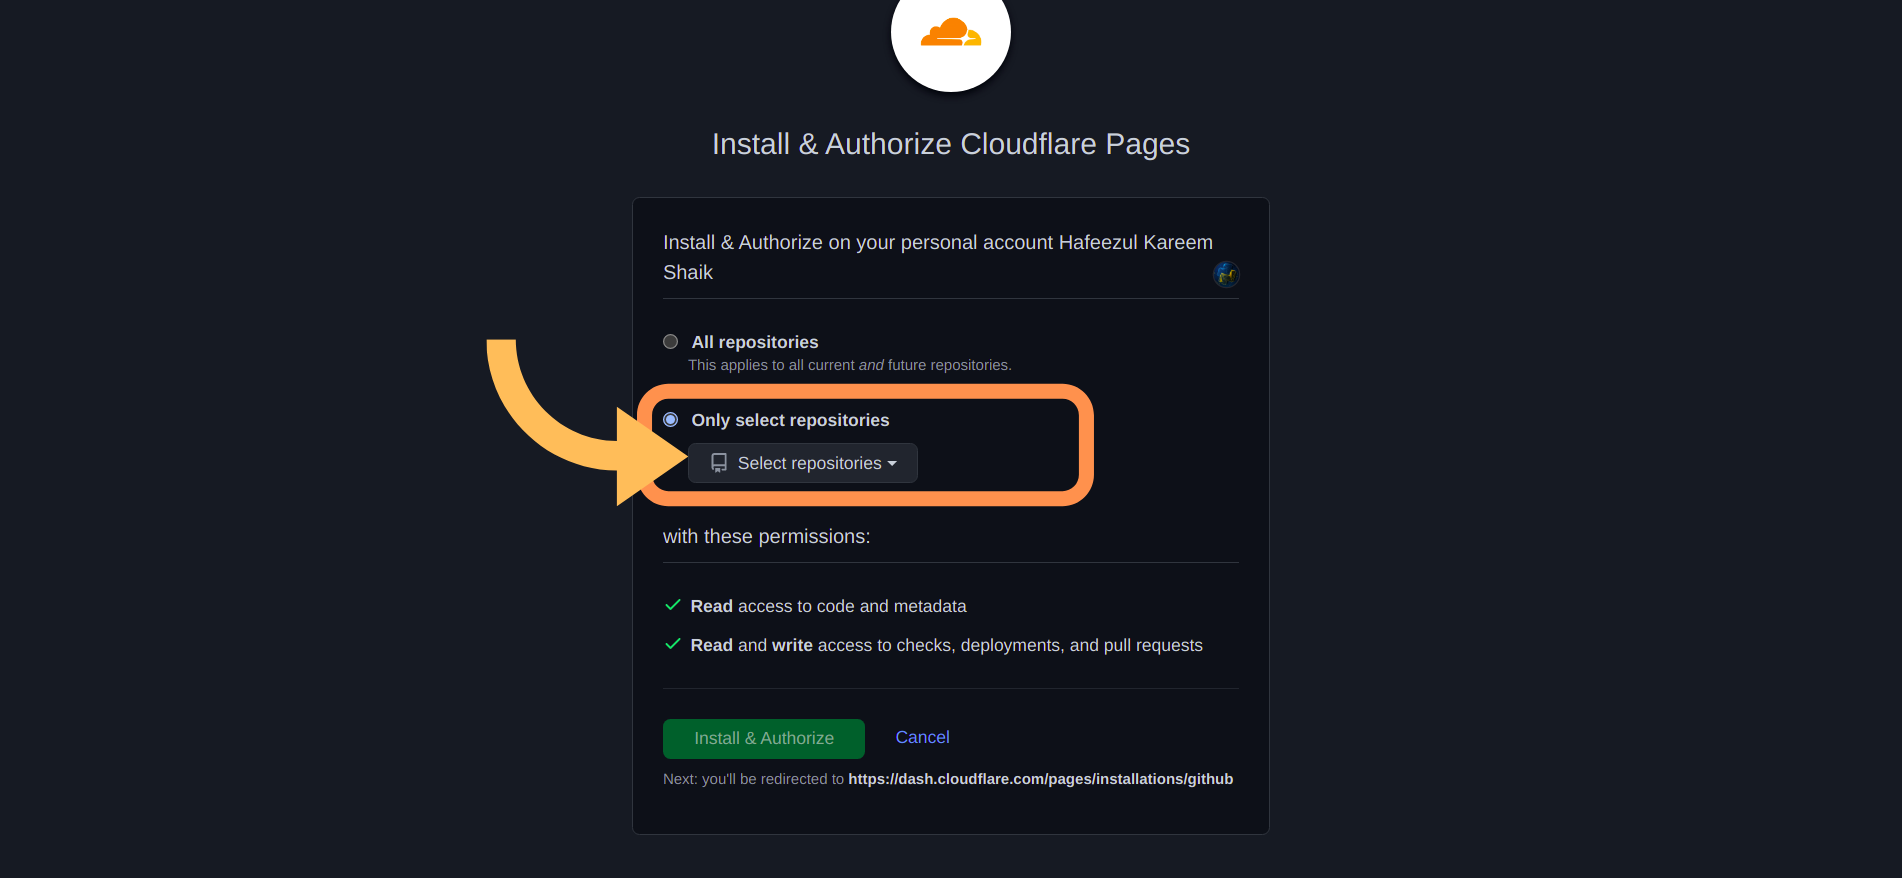Image resolution: width=1902 pixels, height=878 pixels.
Task: Click the green checkmark beside checks and deployments
Action: pyautogui.click(x=673, y=644)
